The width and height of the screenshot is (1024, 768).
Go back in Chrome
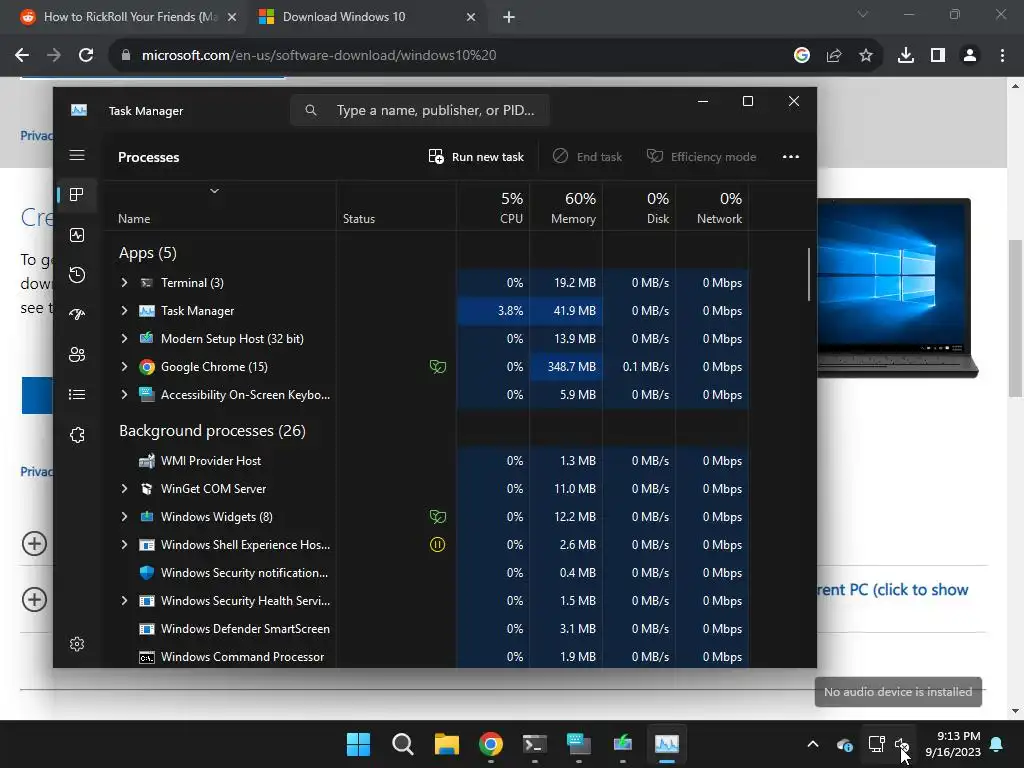pos(22,56)
